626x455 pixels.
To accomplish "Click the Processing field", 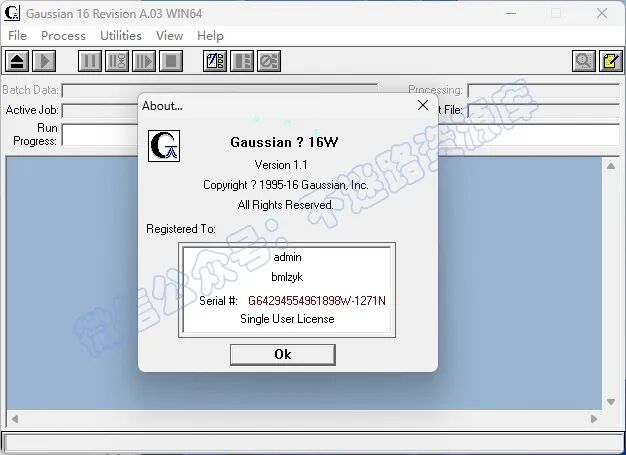I will pyautogui.click(x=544, y=90).
